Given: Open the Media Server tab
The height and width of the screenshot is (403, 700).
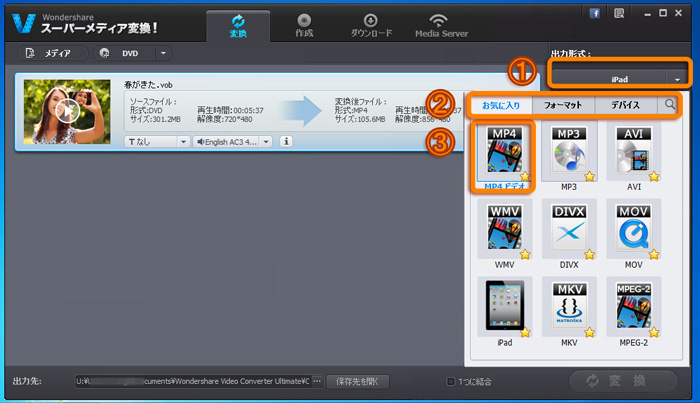Looking at the screenshot, I should click(441, 26).
